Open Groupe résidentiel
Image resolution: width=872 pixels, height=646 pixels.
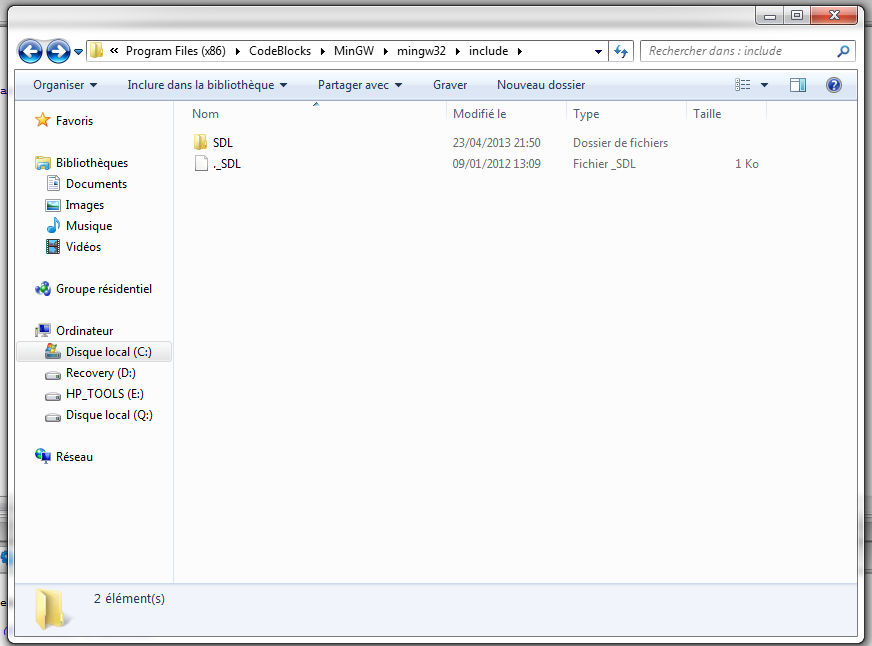103,289
